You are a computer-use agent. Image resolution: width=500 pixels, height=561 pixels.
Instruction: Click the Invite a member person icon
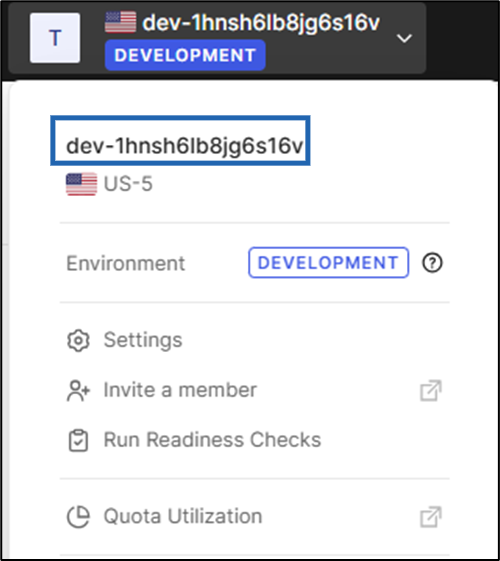click(x=78, y=391)
